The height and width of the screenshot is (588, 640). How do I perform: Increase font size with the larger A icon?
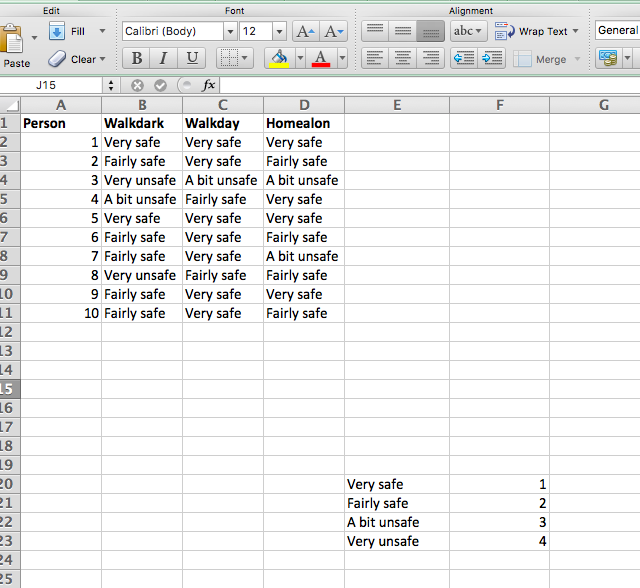306,32
